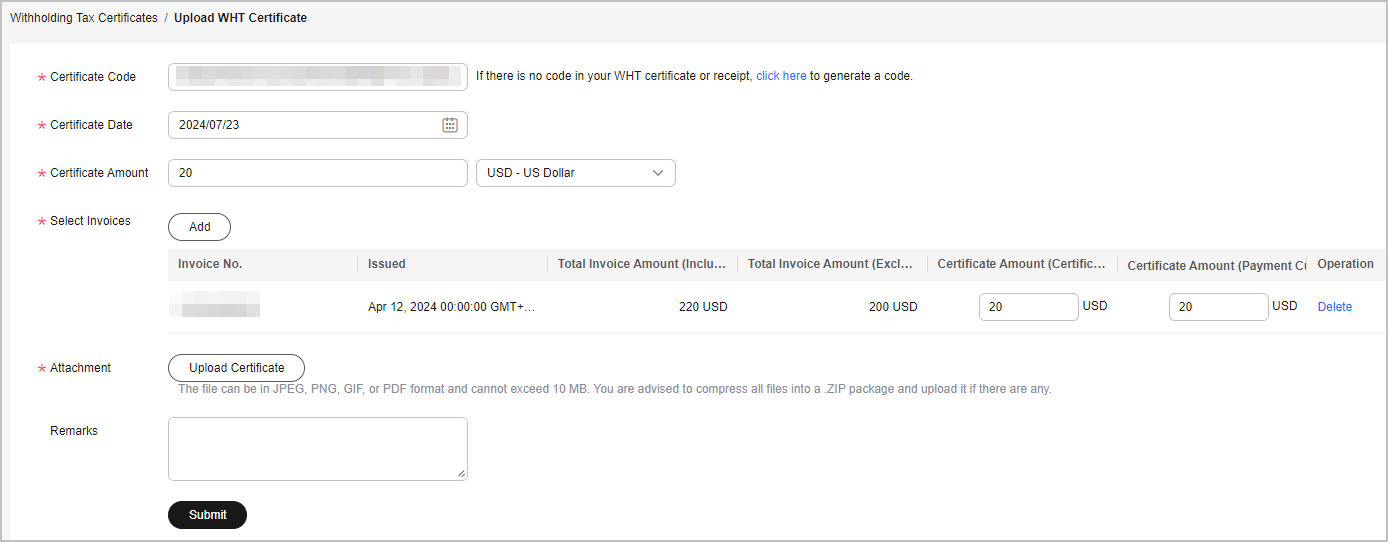The image size is (1388, 542).
Task: Click the Issued column header
Action: (x=387, y=264)
